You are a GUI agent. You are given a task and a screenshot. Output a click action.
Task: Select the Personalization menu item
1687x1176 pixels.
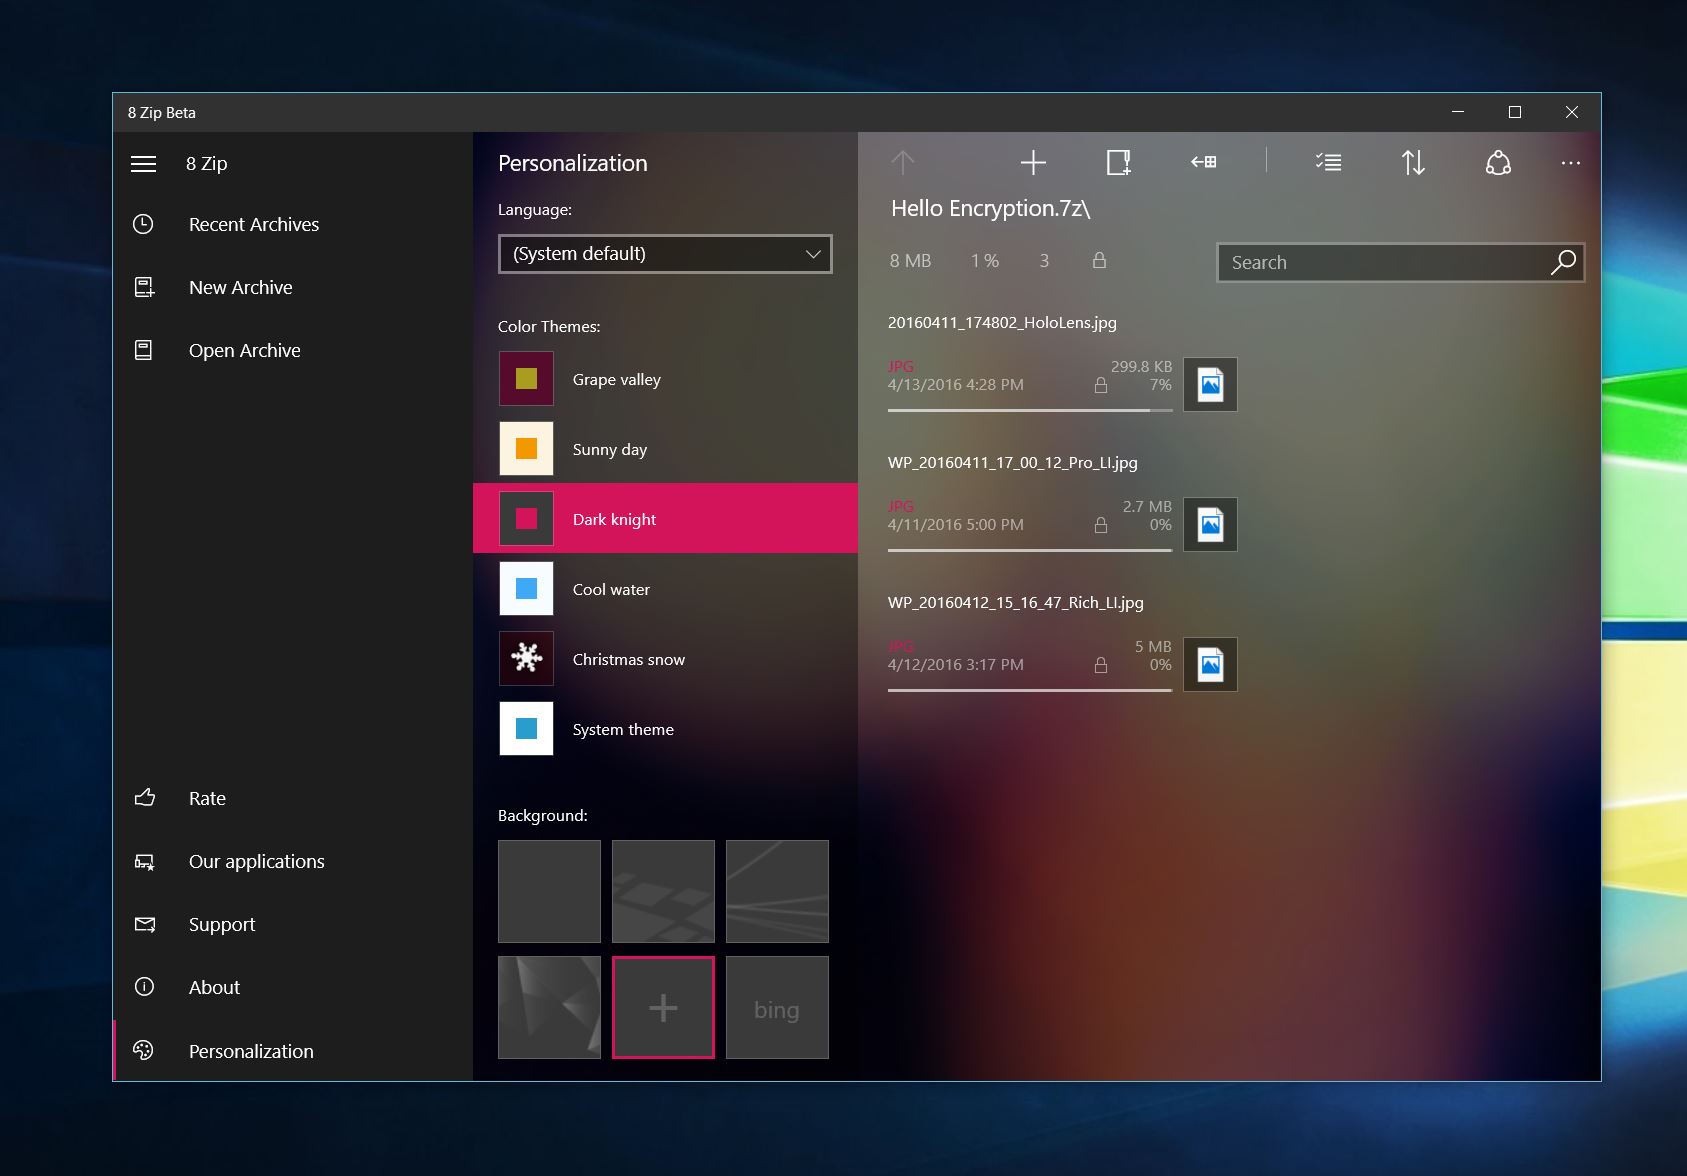pos(292,1050)
